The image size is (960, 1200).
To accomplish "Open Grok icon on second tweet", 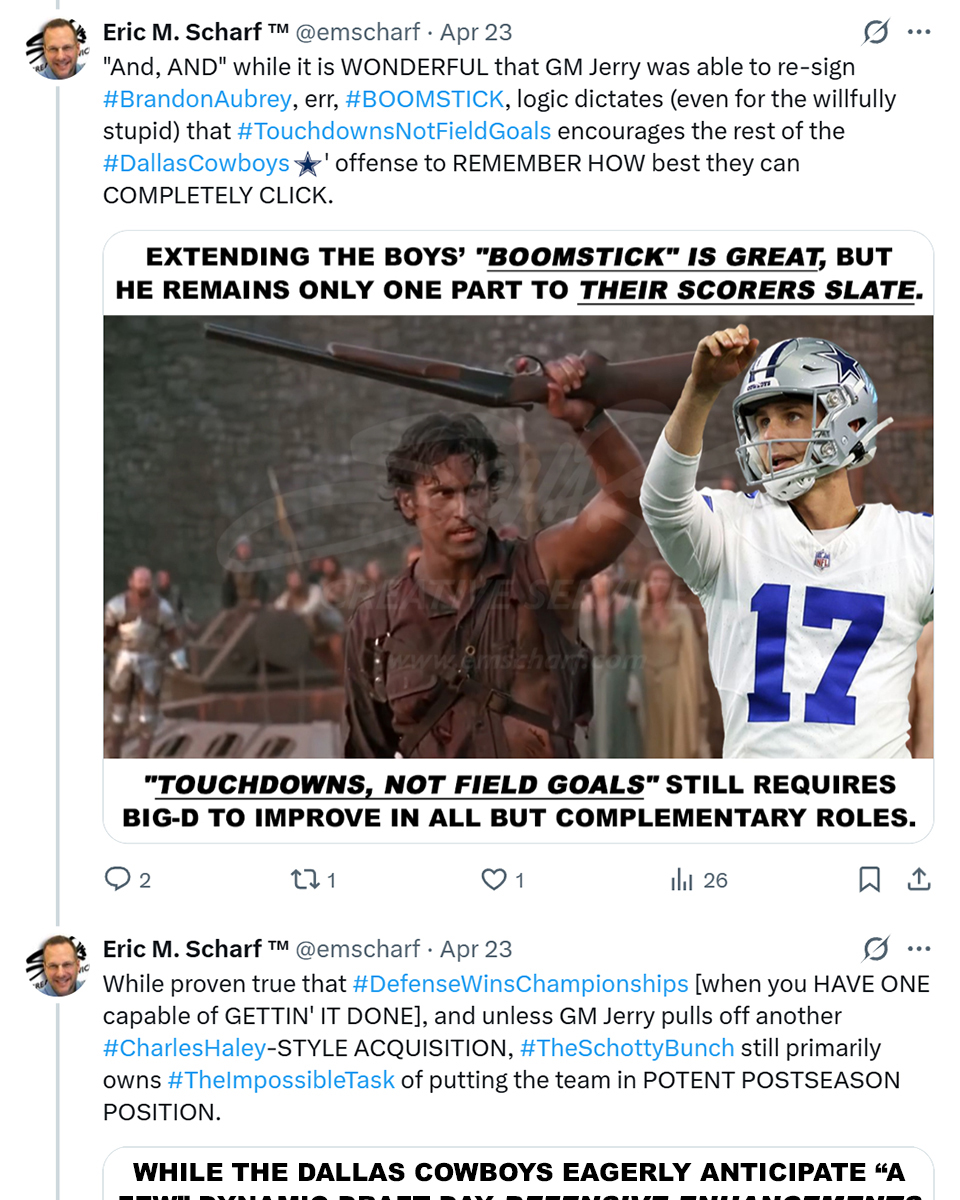I will click(876, 949).
